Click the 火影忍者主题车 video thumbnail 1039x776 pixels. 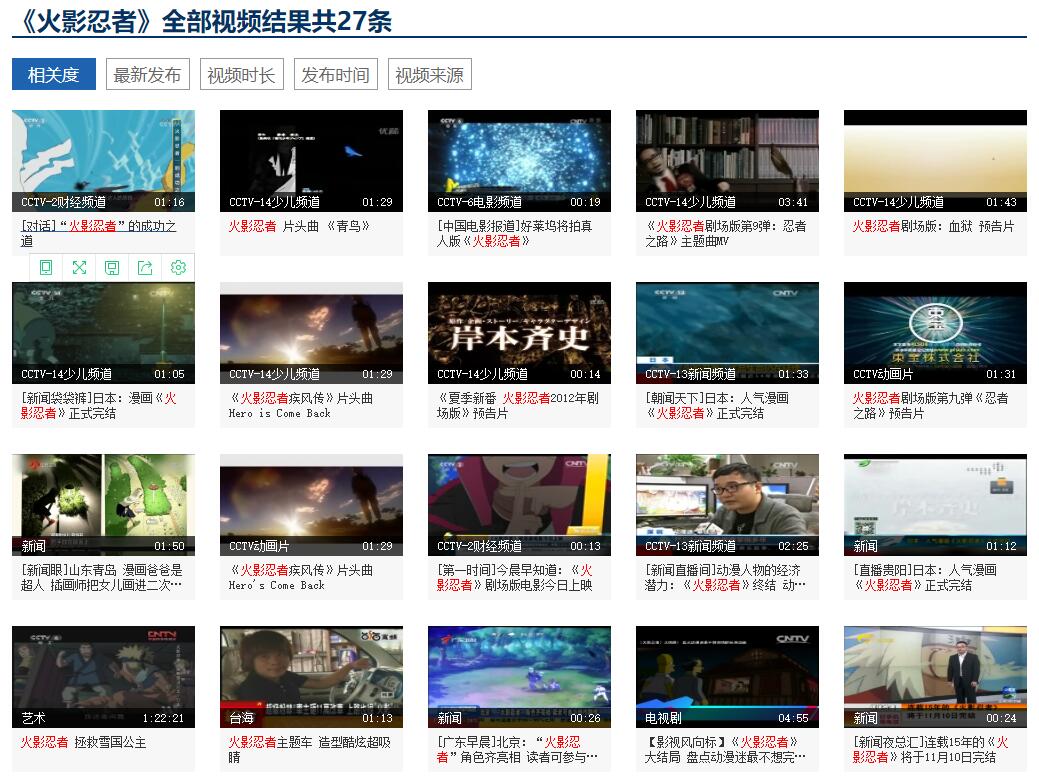pos(311,675)
